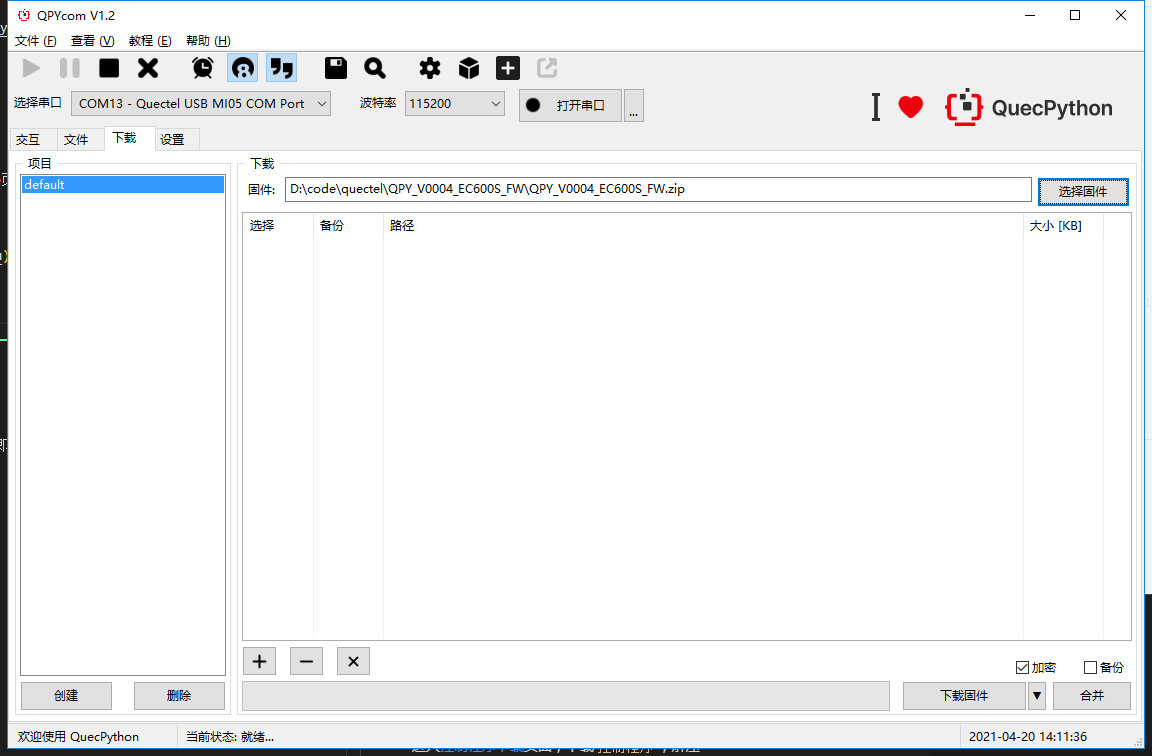Click the 创建 button to create a project
The height and width of the screenshot is (756, 1152).
[x=65, y=695]
